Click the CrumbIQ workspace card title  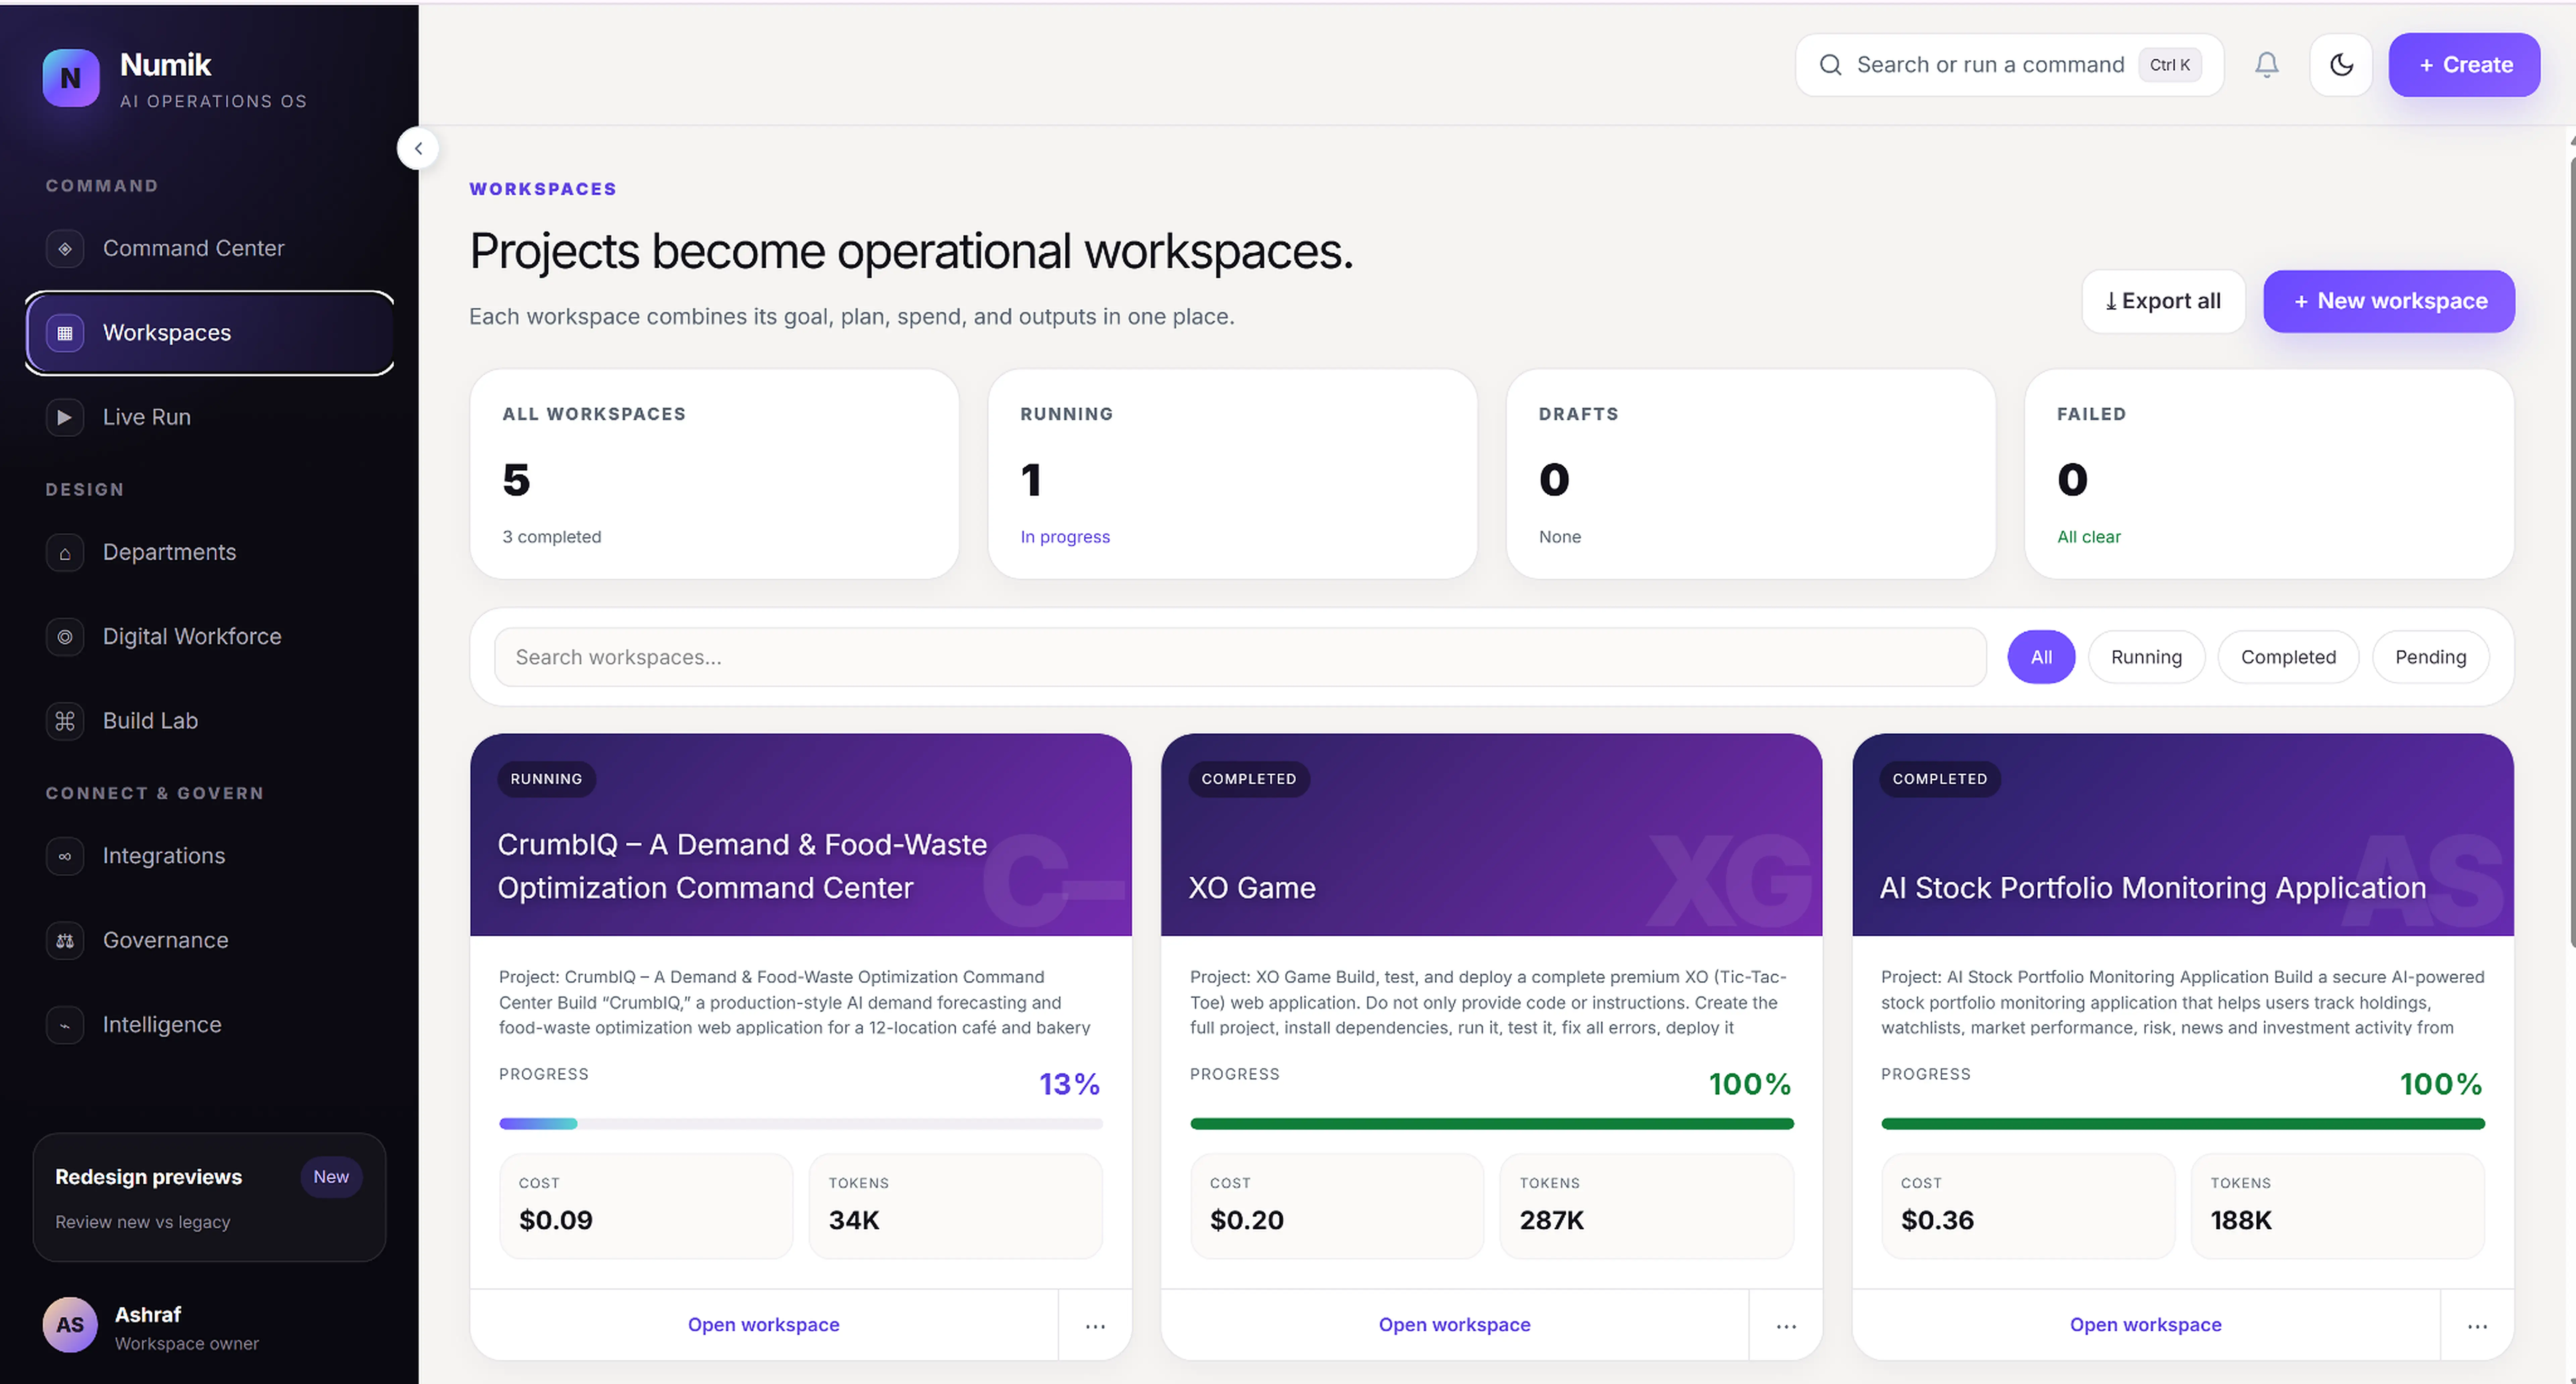(x=742, y=866)
